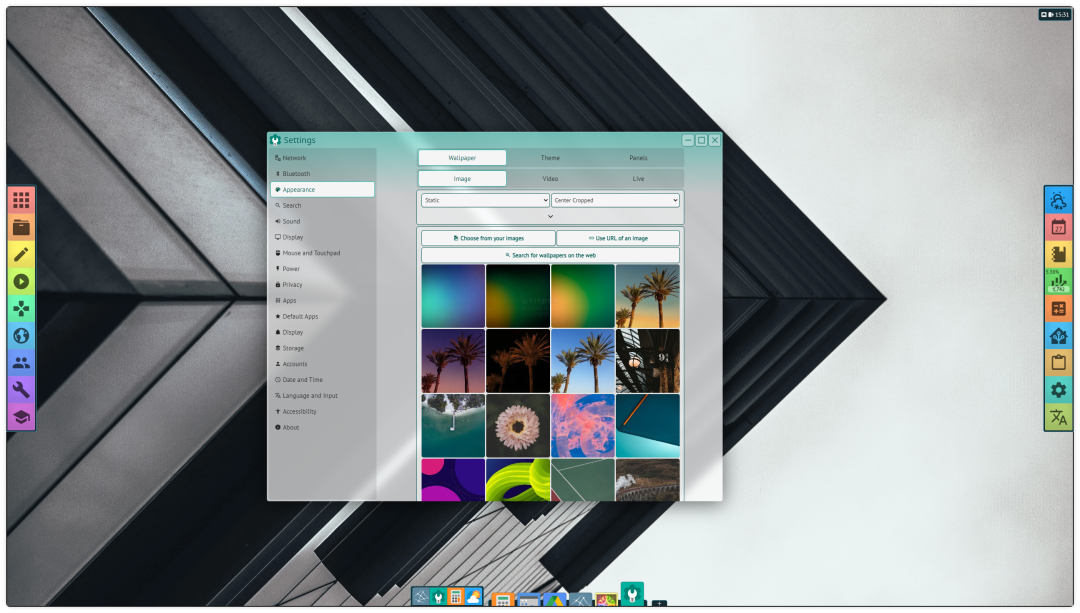Image resolution: width=1080 pixels, height=613 pixels.
Task: Open the calculator widget in right panel
Action: (1058, 309)
